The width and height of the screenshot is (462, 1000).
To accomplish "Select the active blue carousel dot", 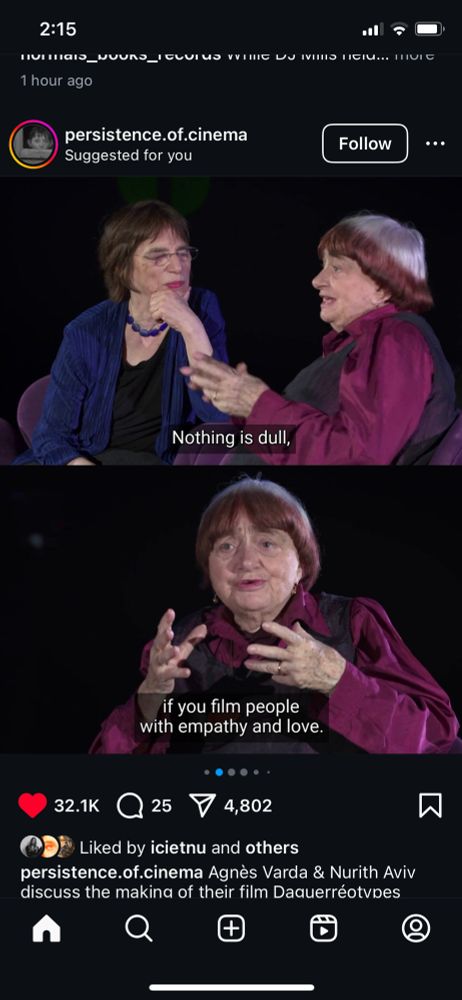I will [219, 772].
